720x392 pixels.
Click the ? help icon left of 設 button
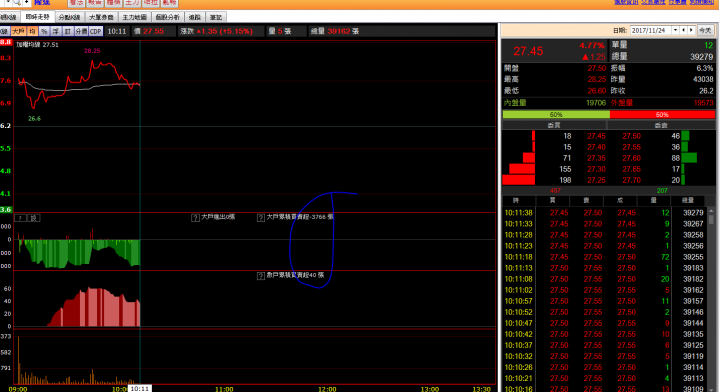click(x=21, y=218)
